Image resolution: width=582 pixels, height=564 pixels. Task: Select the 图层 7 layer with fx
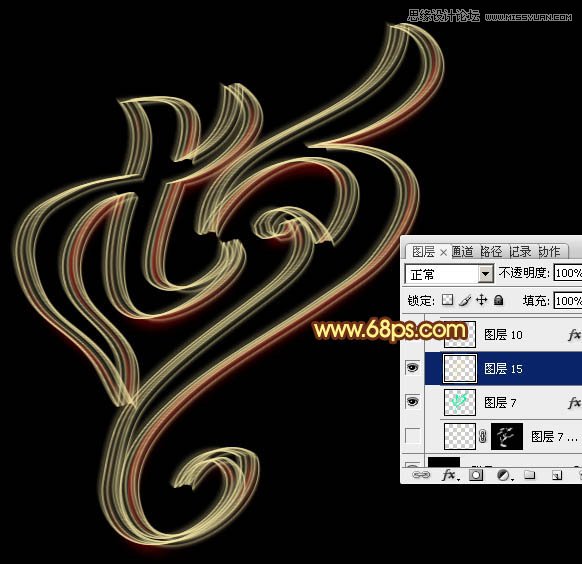click(x=503, y=402)
